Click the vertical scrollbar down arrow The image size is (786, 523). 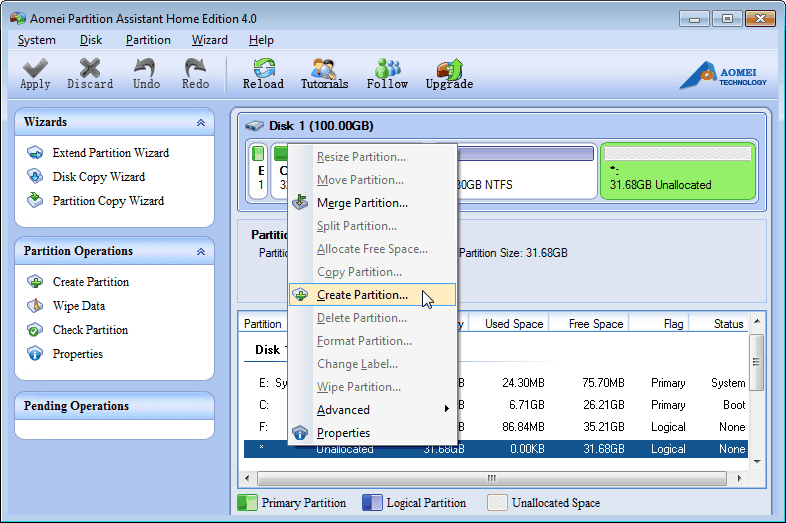click(x=757, y=462)
